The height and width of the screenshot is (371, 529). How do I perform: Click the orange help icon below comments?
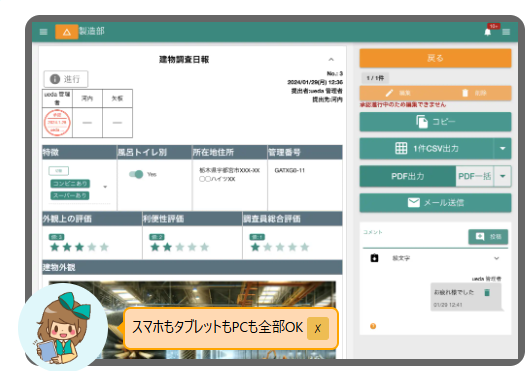373,326
